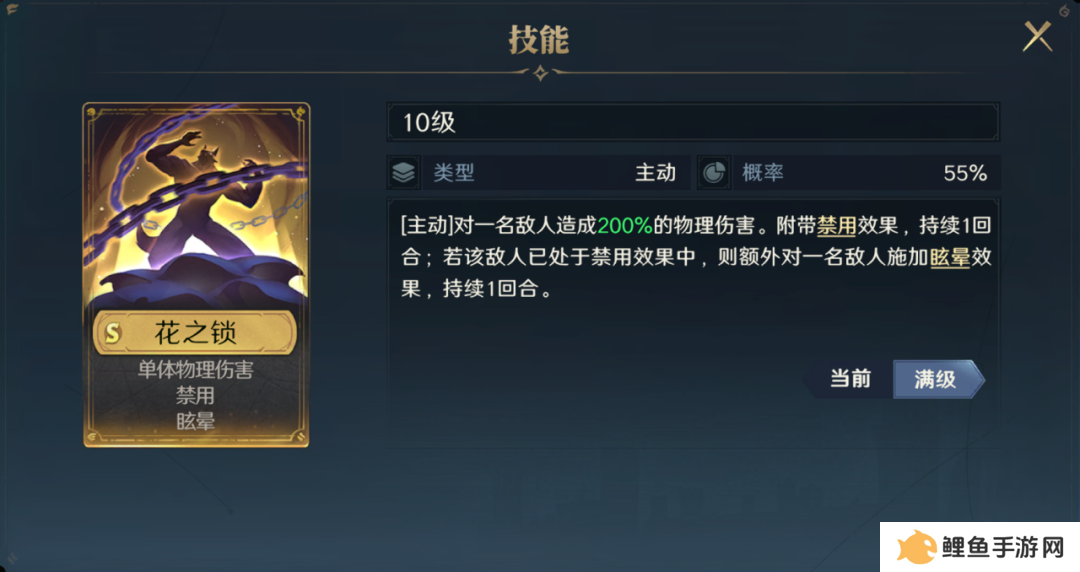Open the 禁用 keyword link in description
1080x572 pixels.
(836, 225)
